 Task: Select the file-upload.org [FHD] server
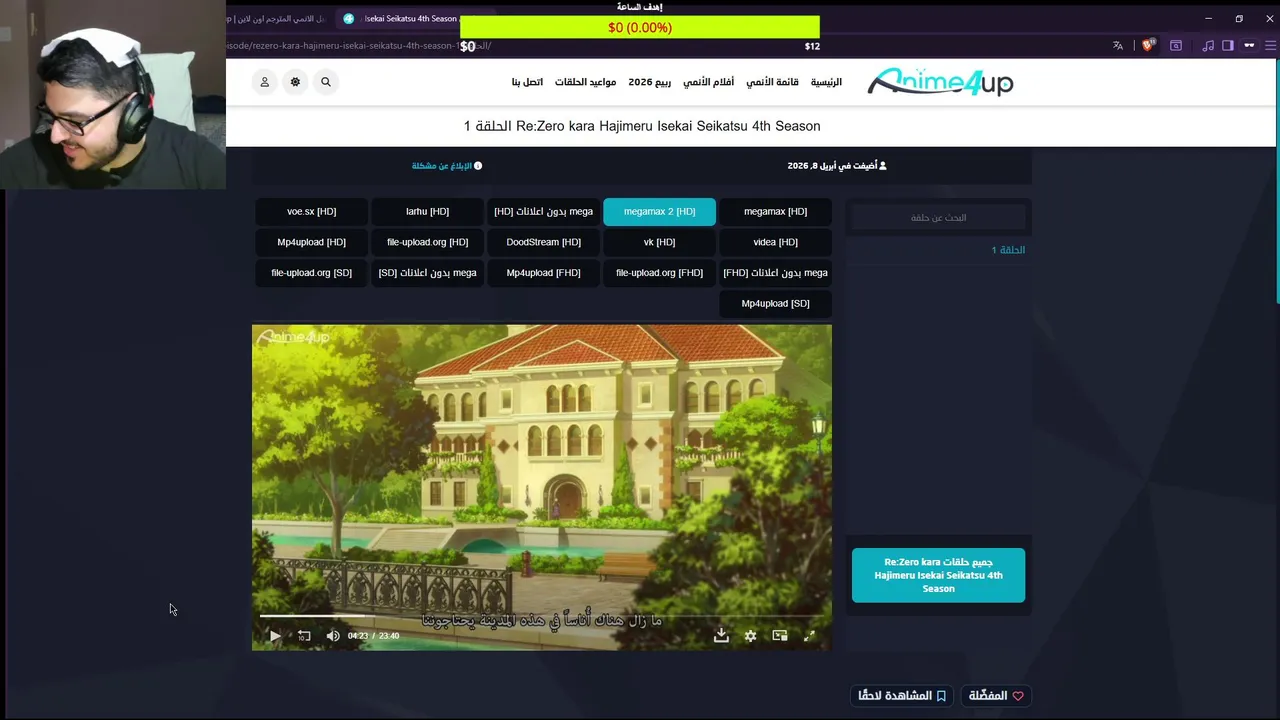659,273
